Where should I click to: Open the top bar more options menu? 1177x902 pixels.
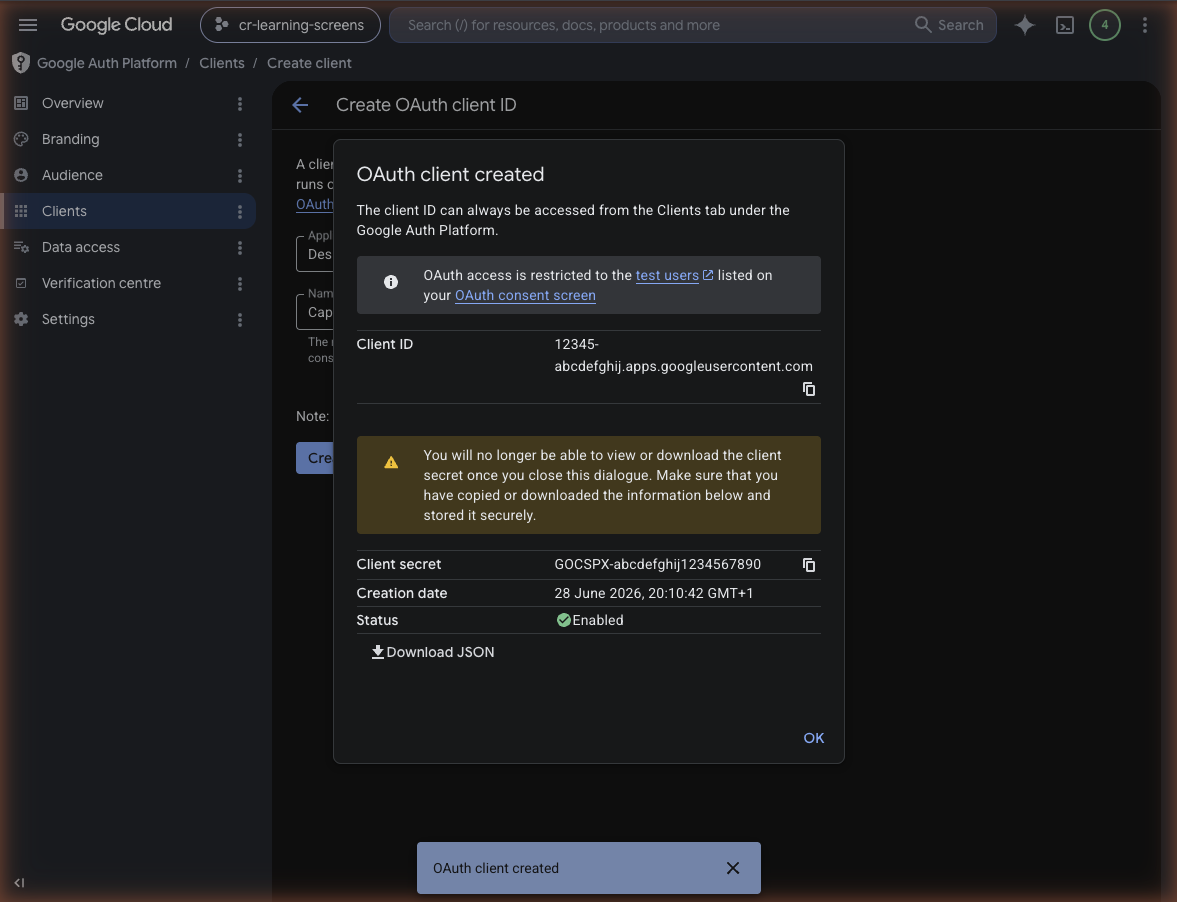coord(1145,25)
